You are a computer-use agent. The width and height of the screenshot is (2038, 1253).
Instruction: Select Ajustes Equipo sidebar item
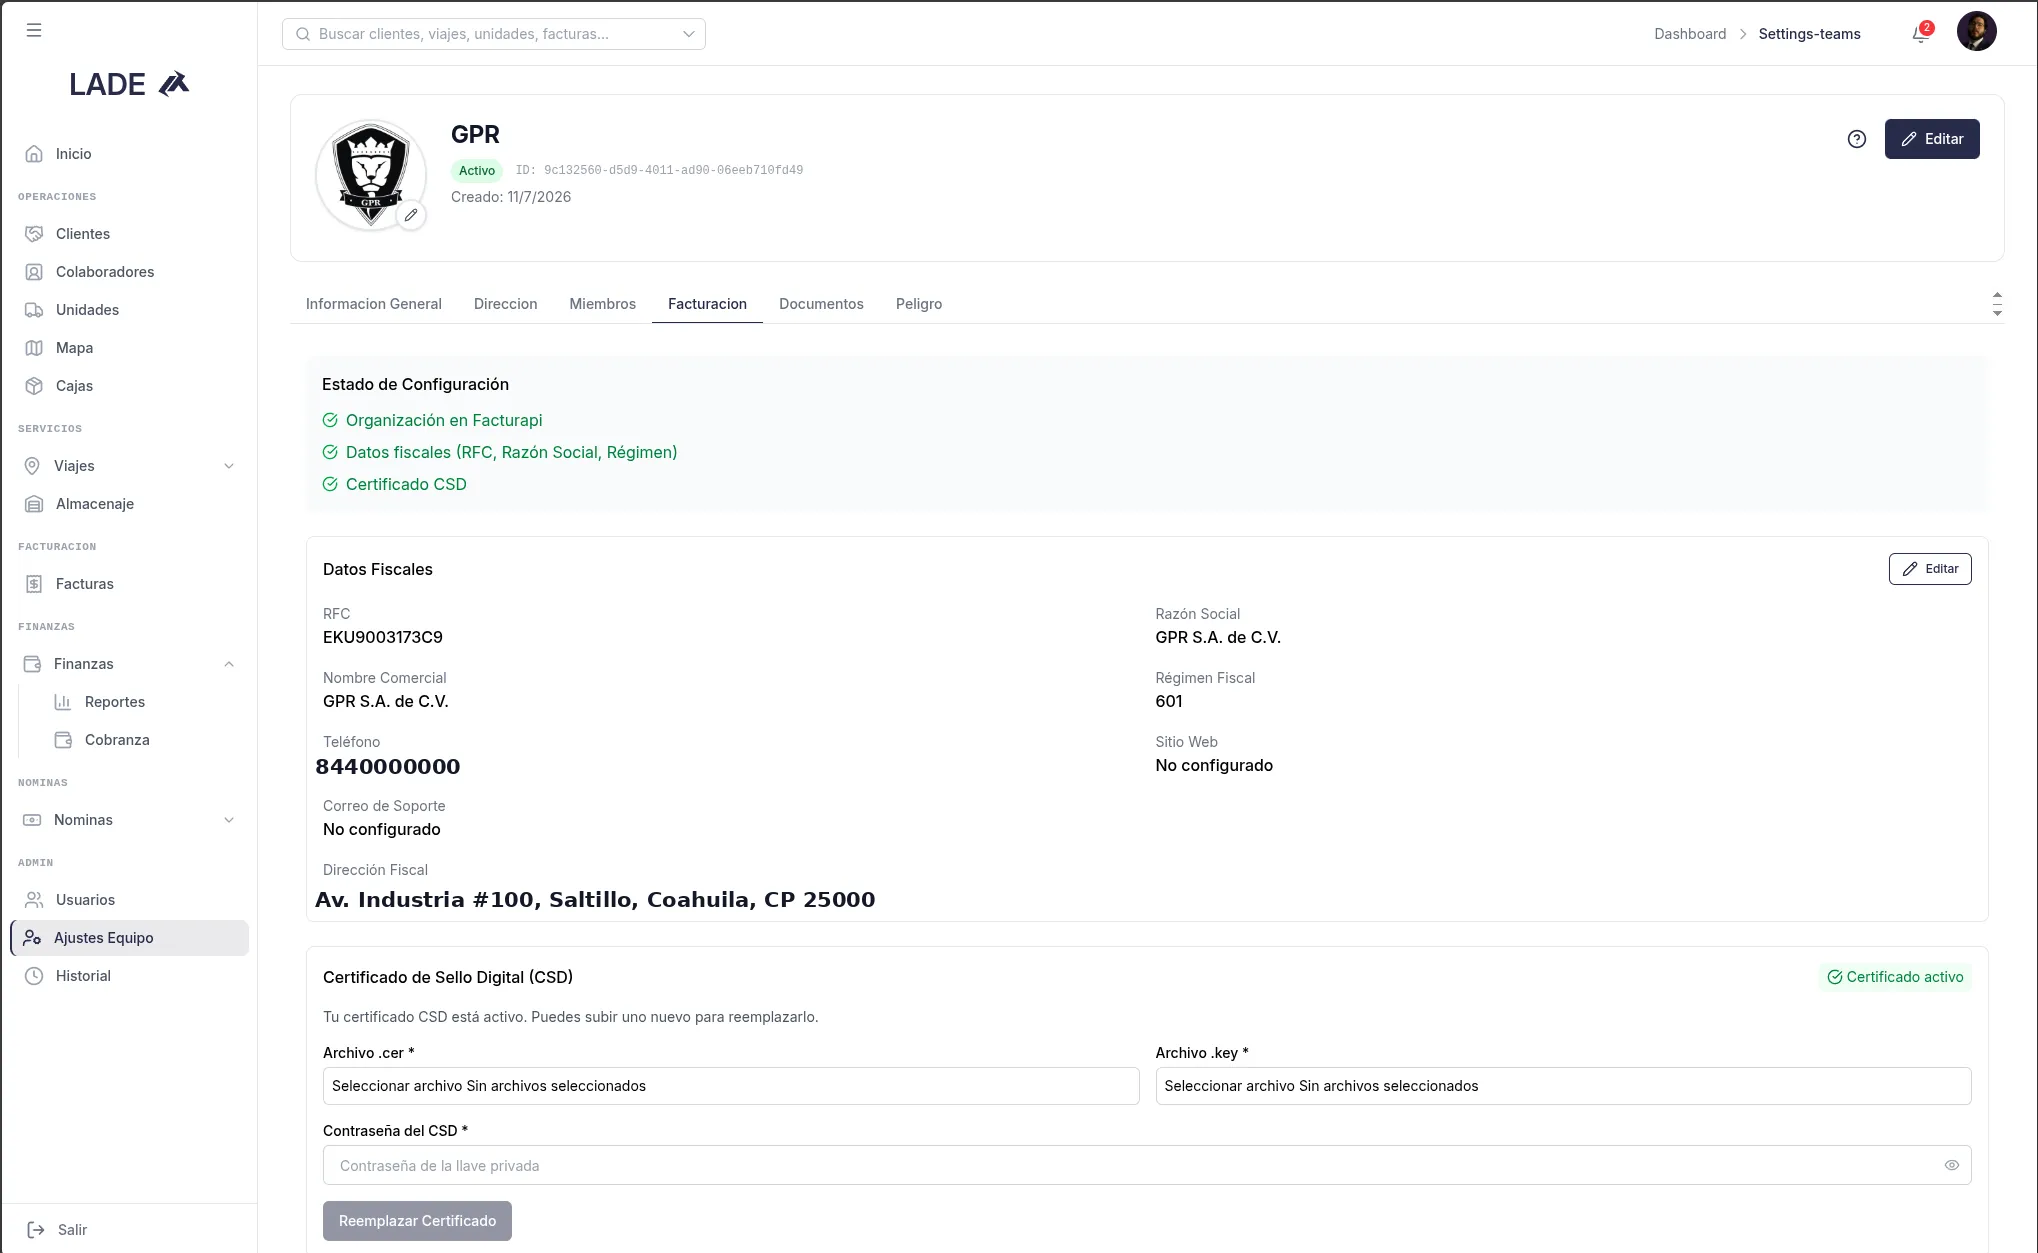click(x=129, y=938)
